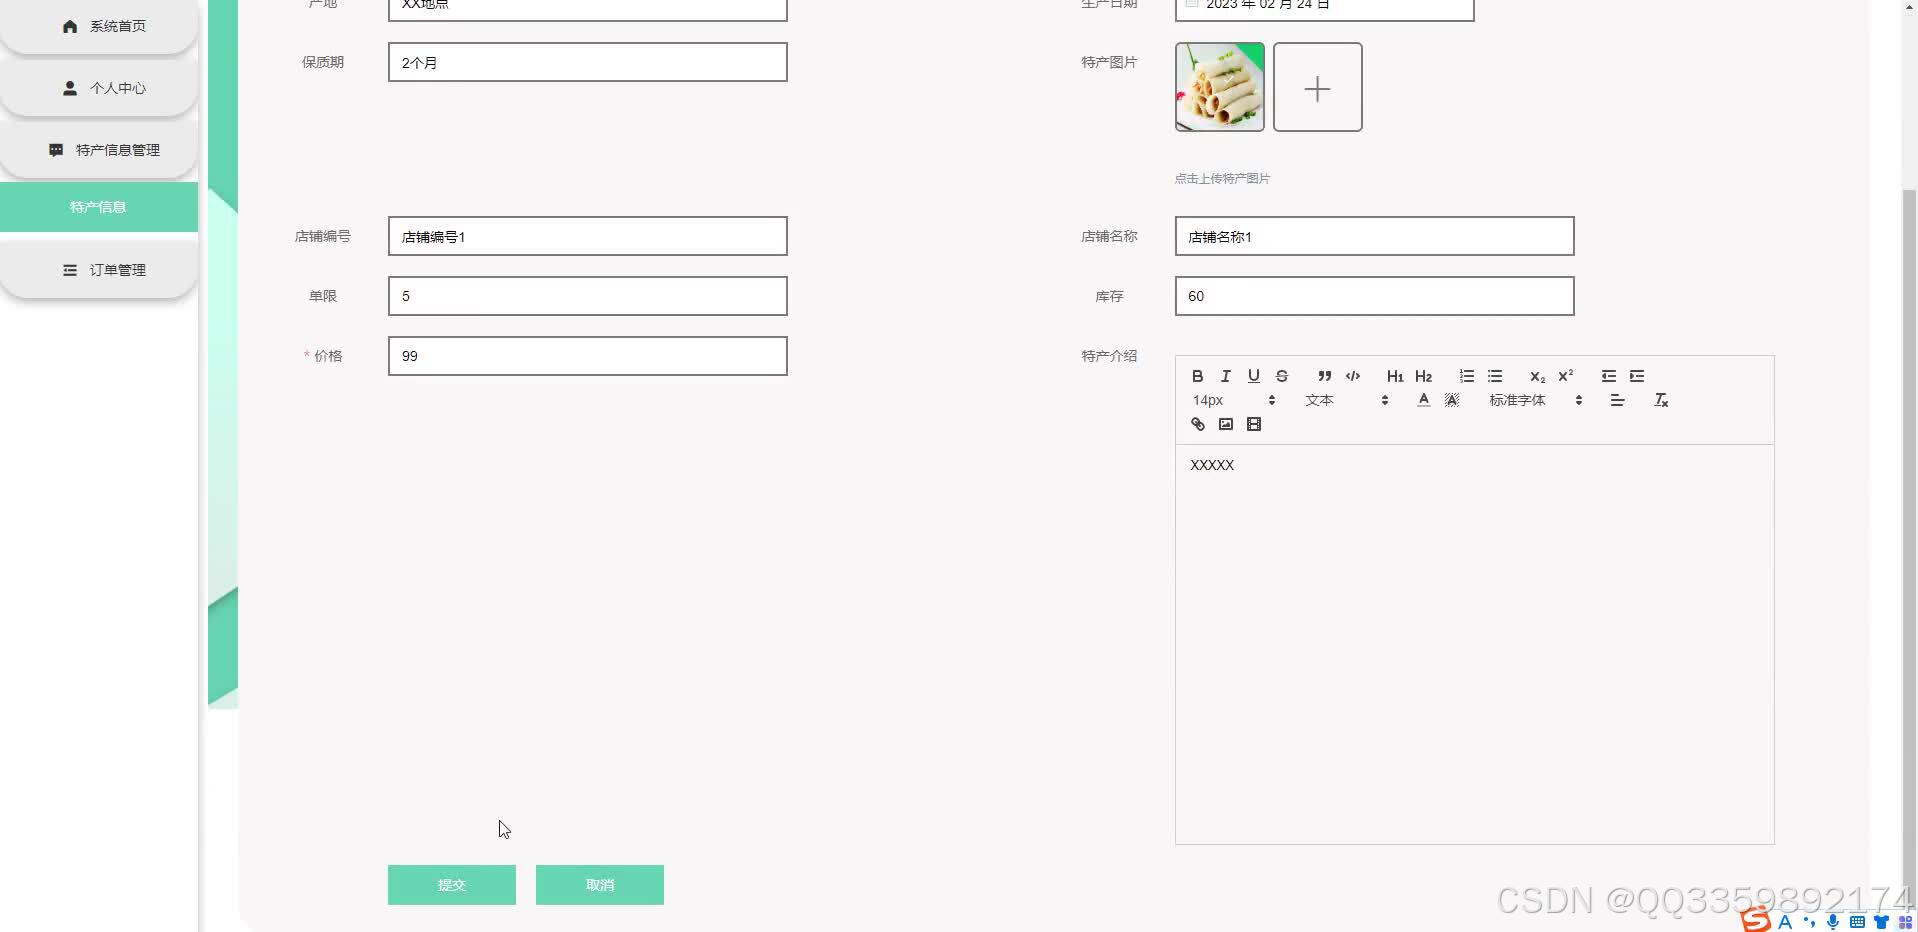Toggle the input method English A mode
Image resolution: width=1918 pixels, height=932 pixels.
1785,922
